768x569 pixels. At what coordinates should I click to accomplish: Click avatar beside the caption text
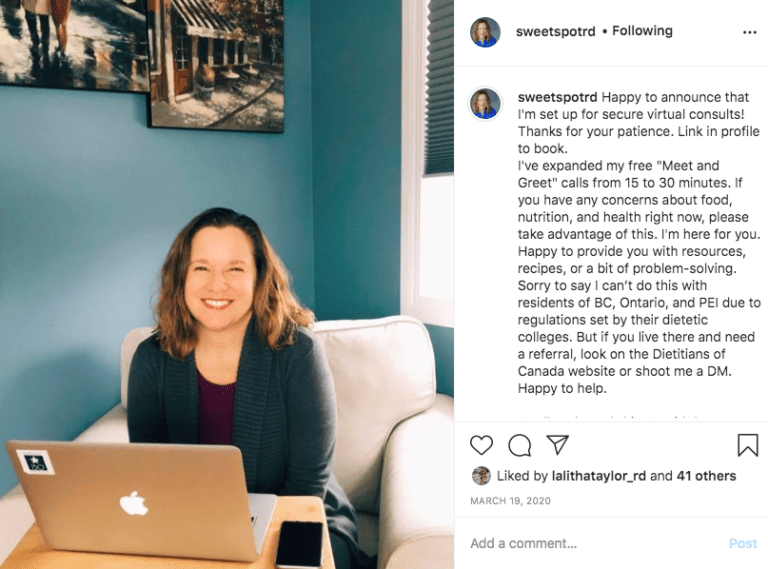485,104
